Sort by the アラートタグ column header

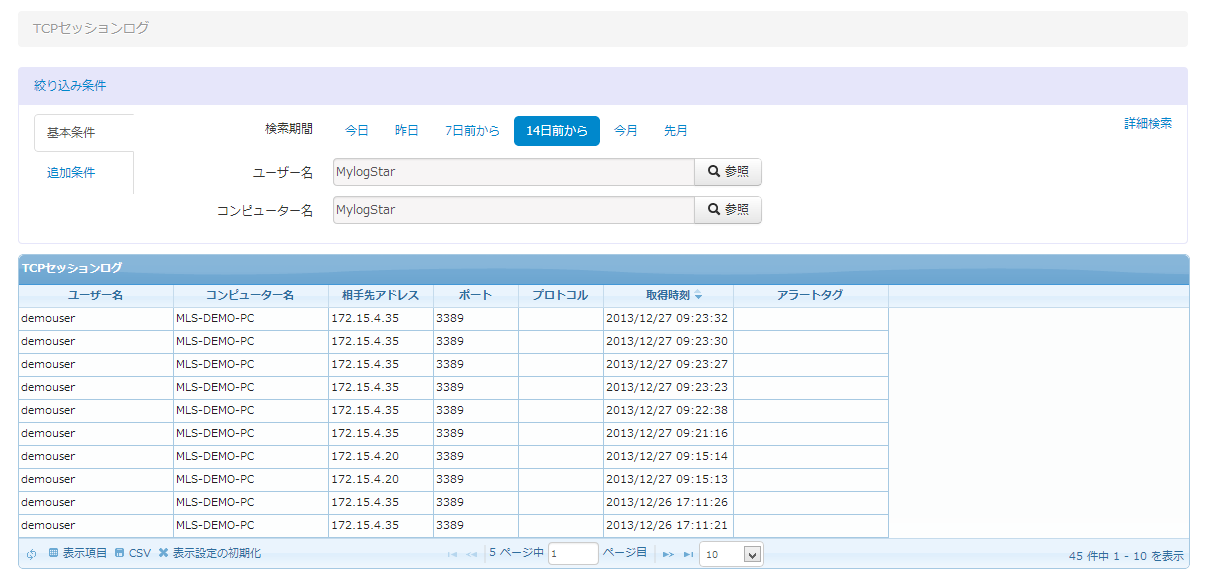[x=811, y=296]
